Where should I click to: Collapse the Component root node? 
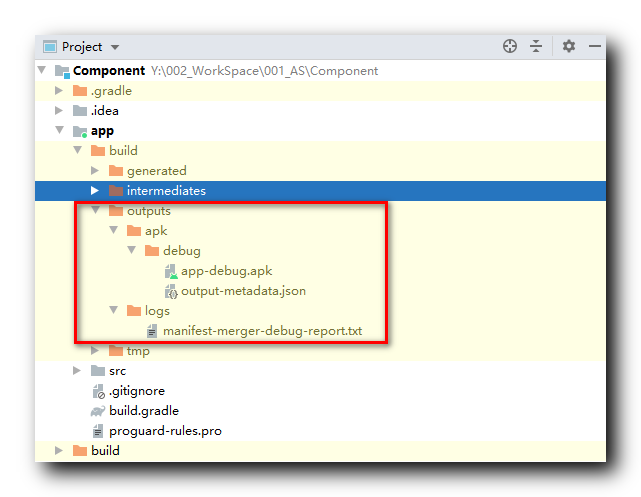41,70
